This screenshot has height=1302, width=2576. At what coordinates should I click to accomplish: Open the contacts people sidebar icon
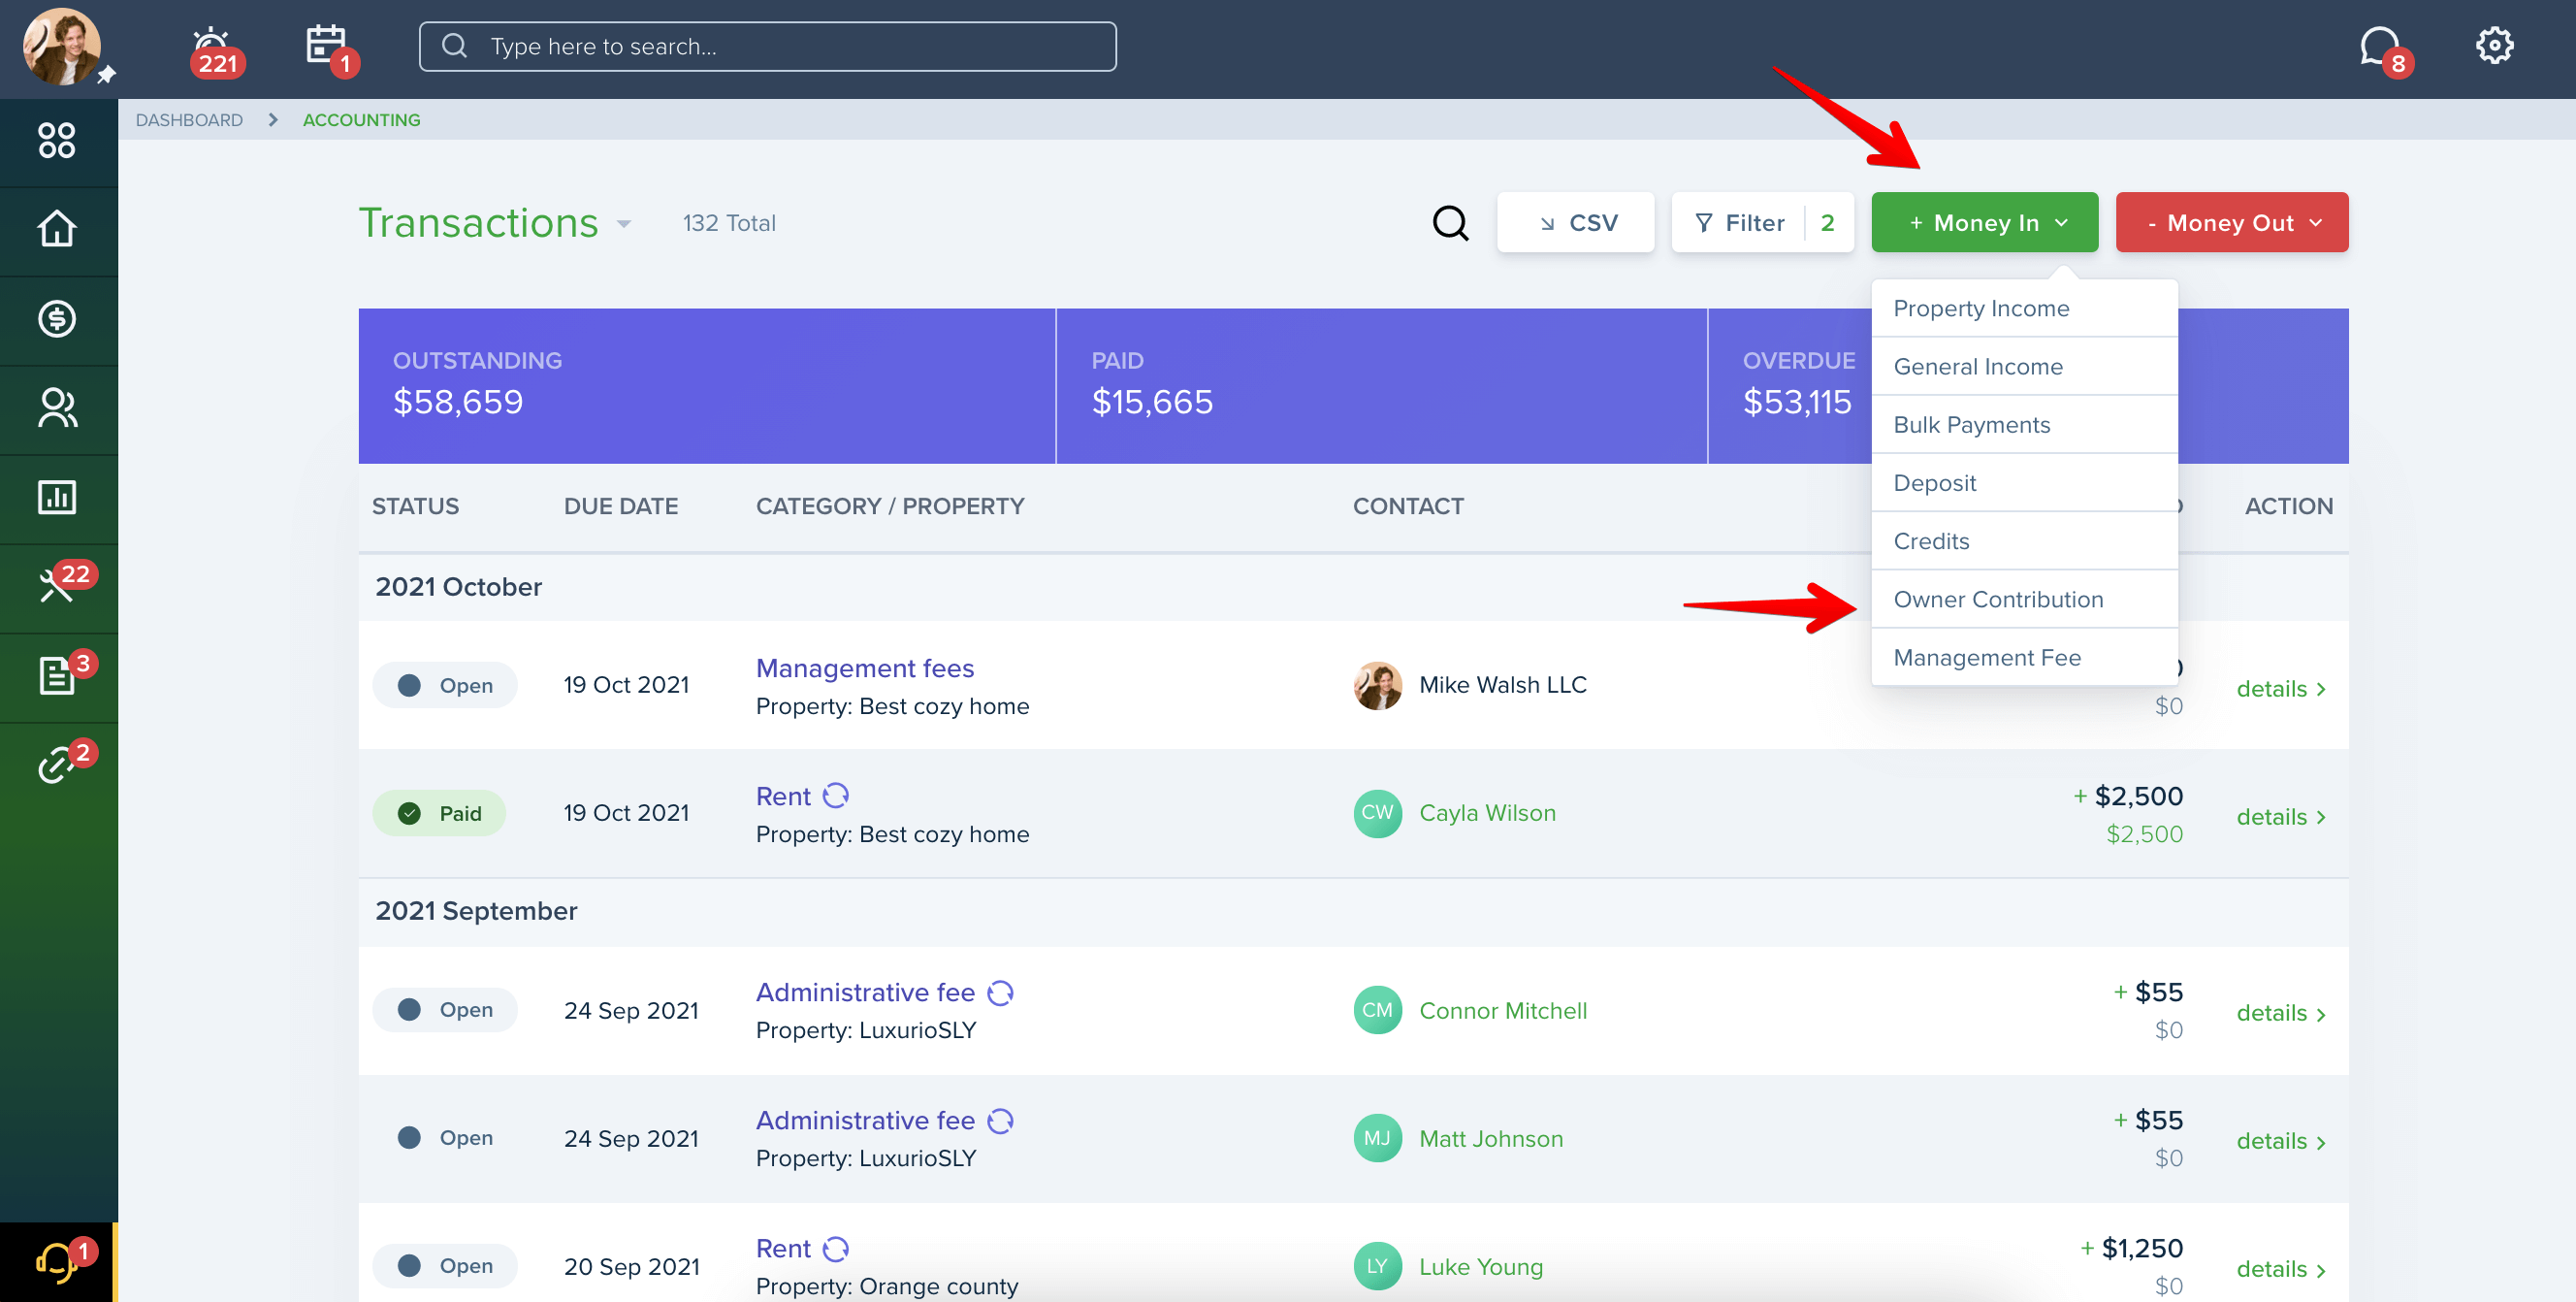coord(57,408)
